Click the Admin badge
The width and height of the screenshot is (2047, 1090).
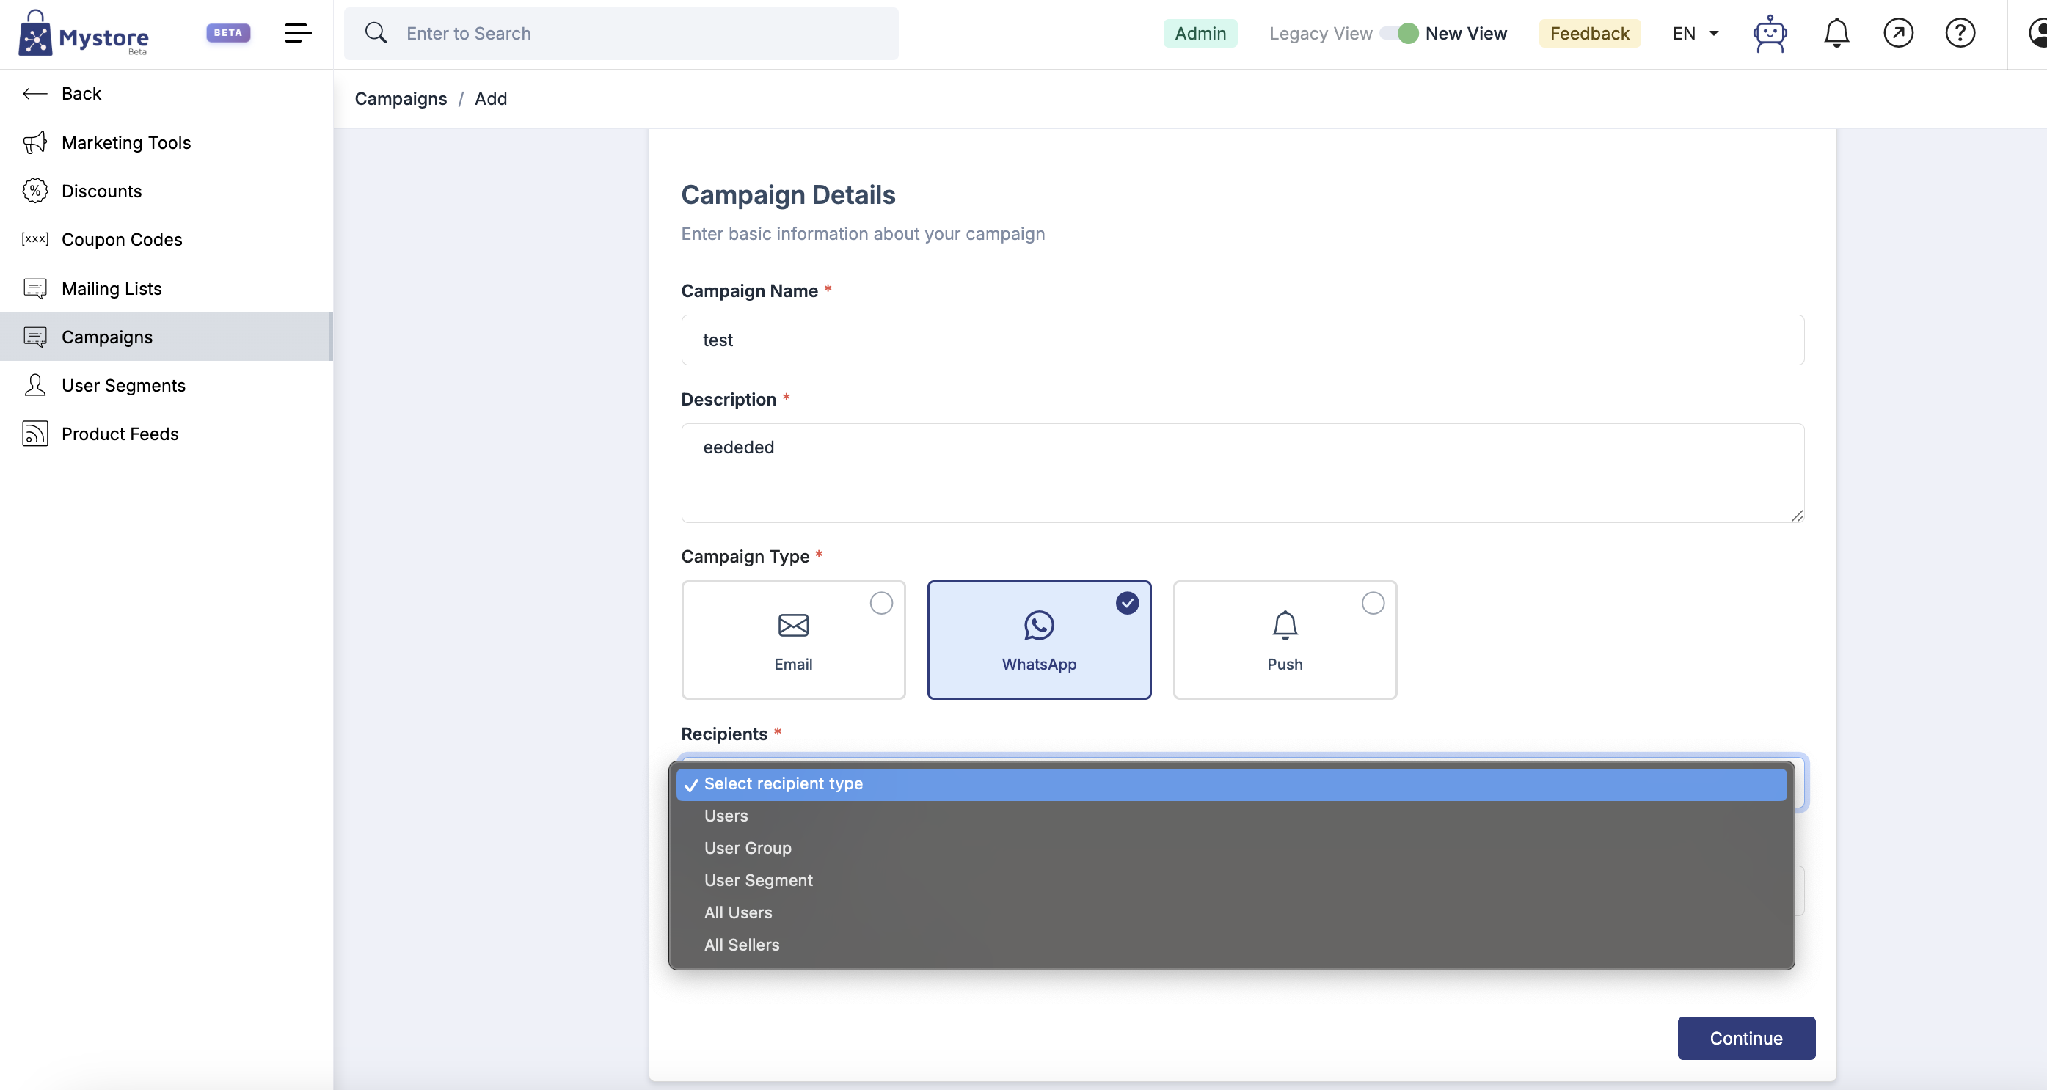(1200, 34)
